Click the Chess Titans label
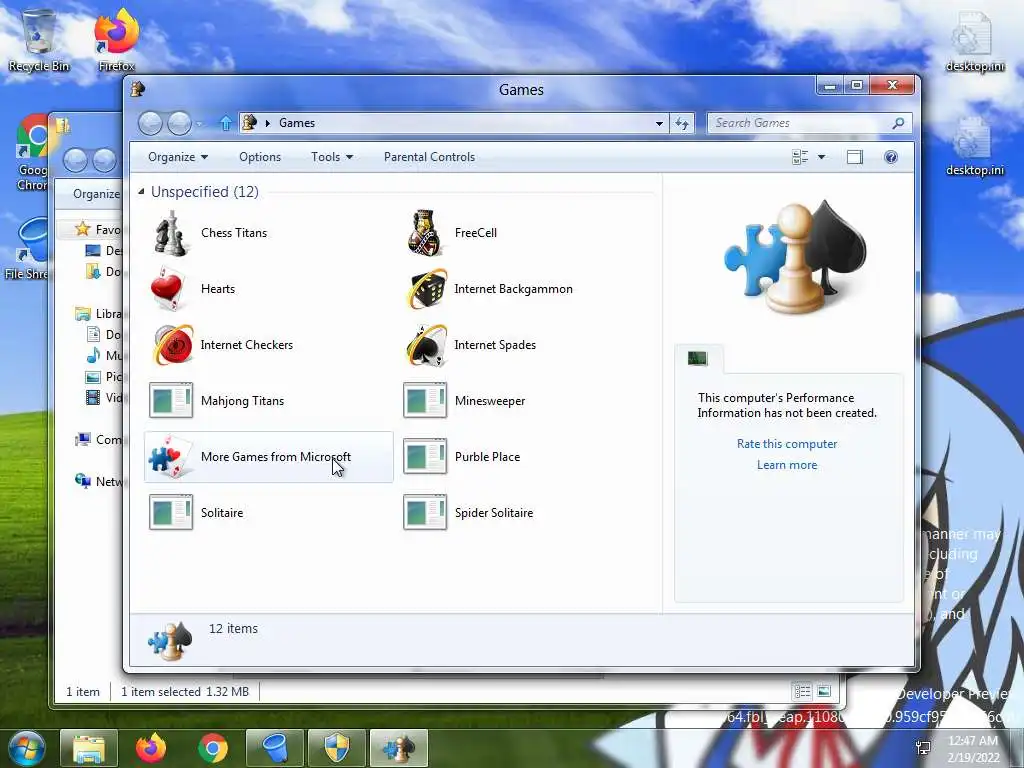Screen dimensions: 1024x768 234,232
